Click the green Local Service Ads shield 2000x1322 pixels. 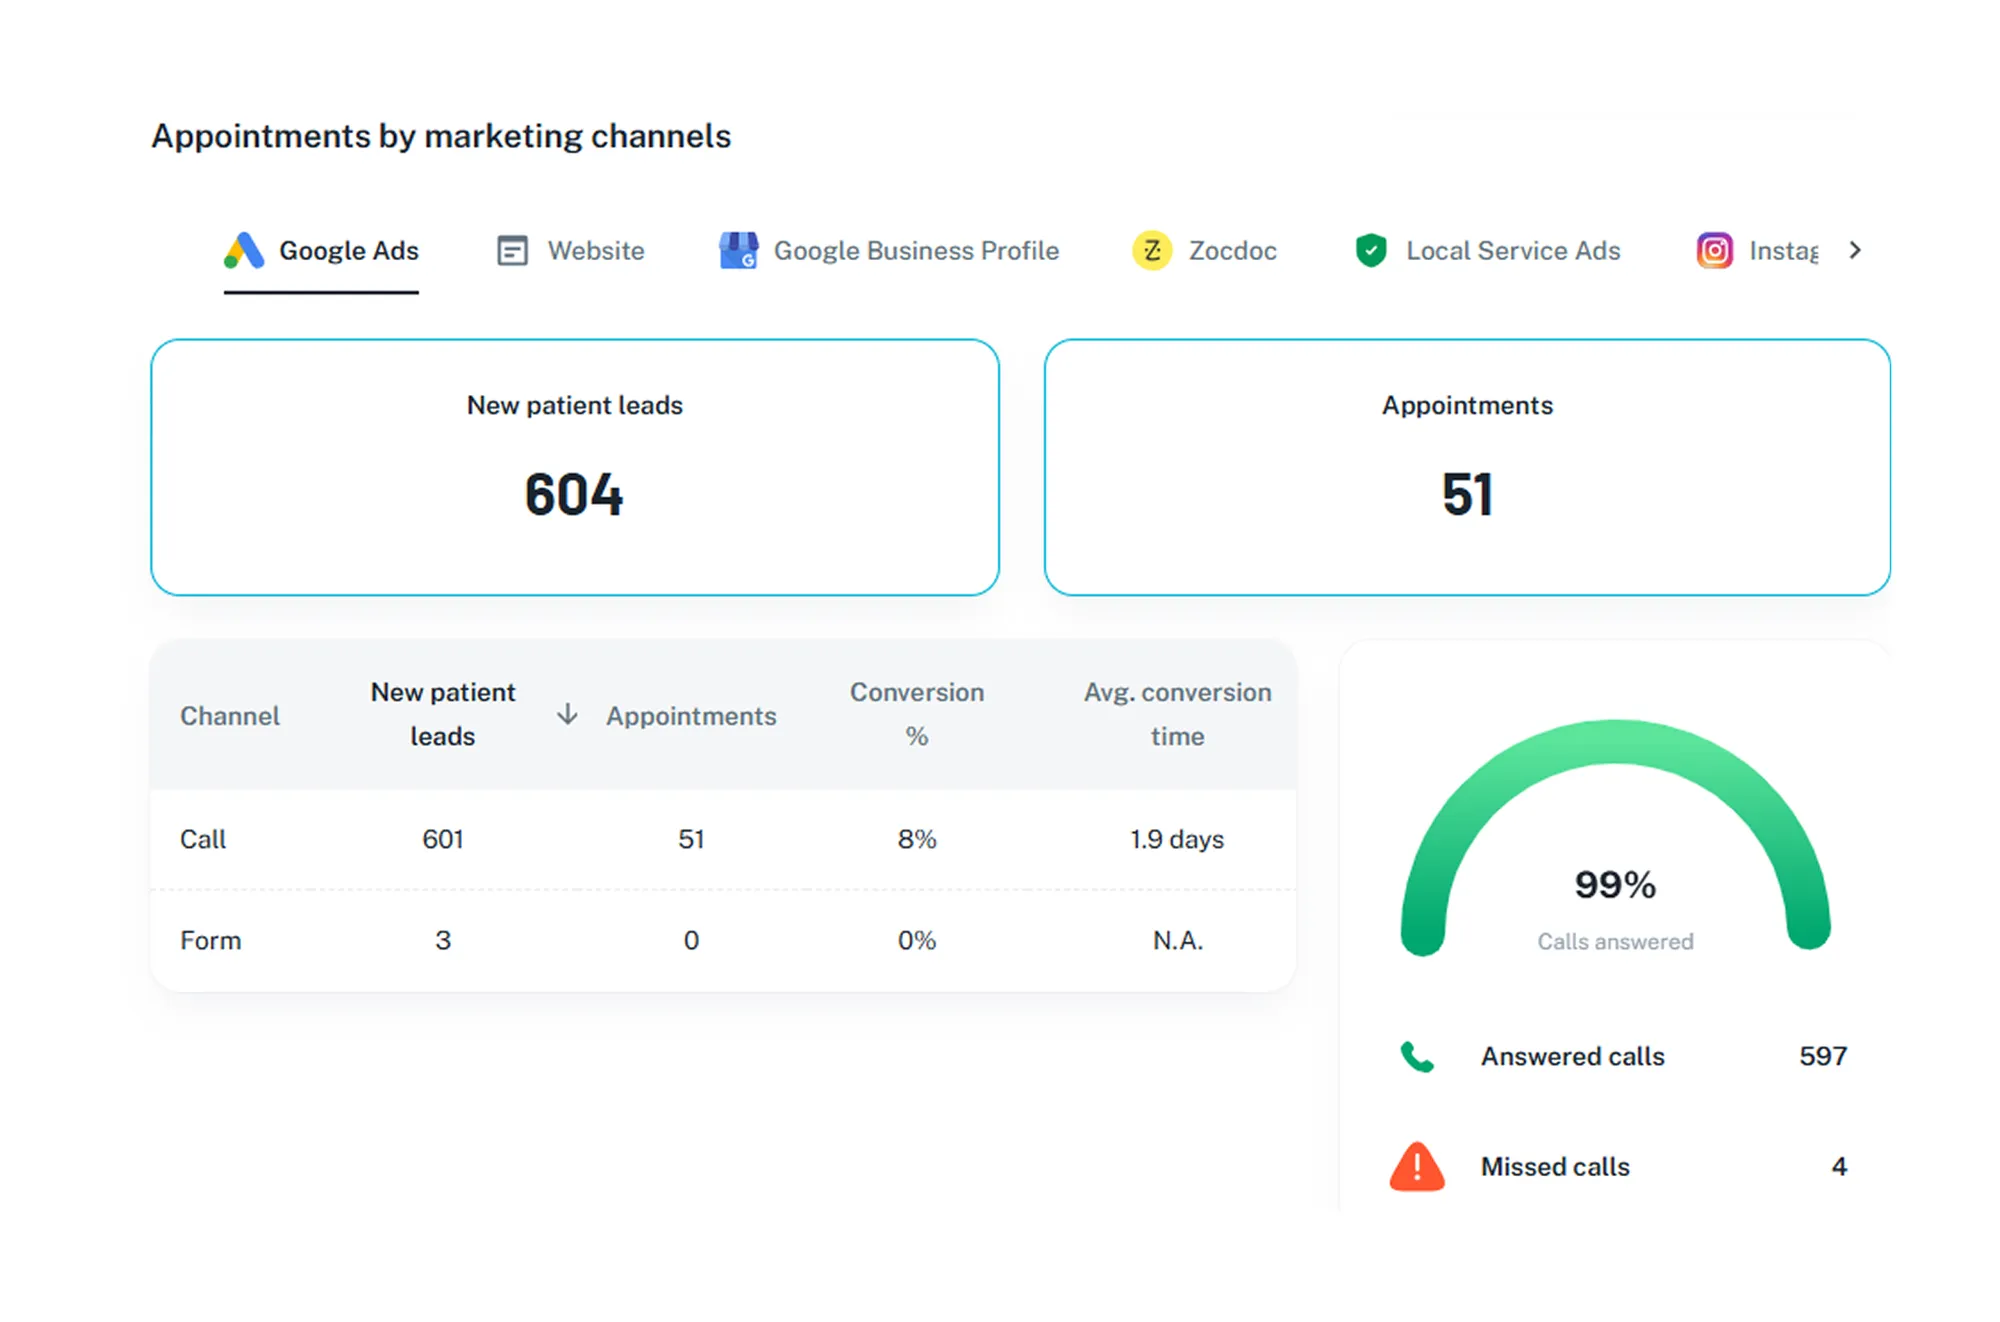[x=1370, y=250]
